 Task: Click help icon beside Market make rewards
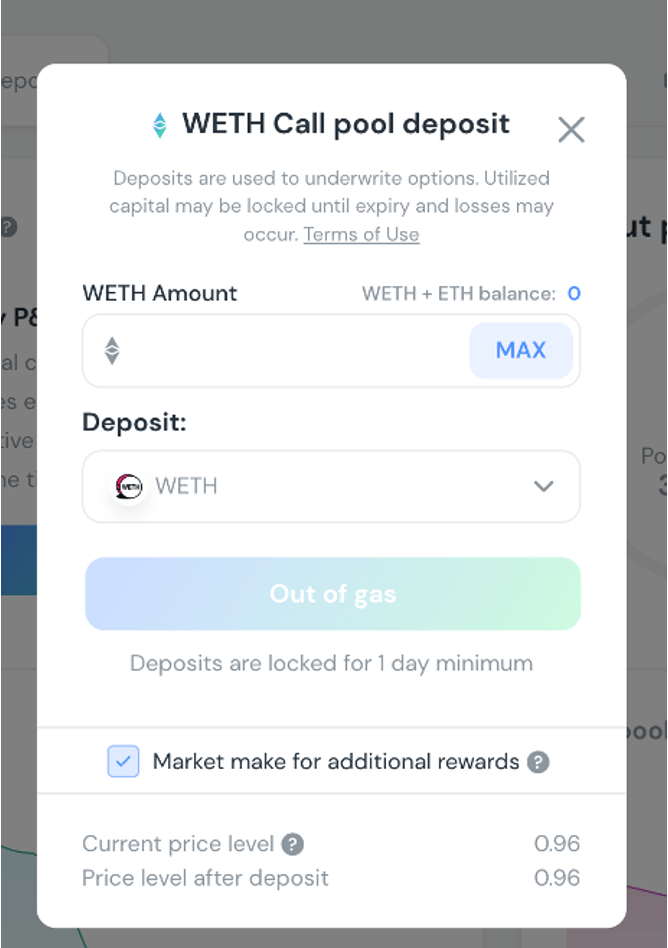(x=538, y=762)
